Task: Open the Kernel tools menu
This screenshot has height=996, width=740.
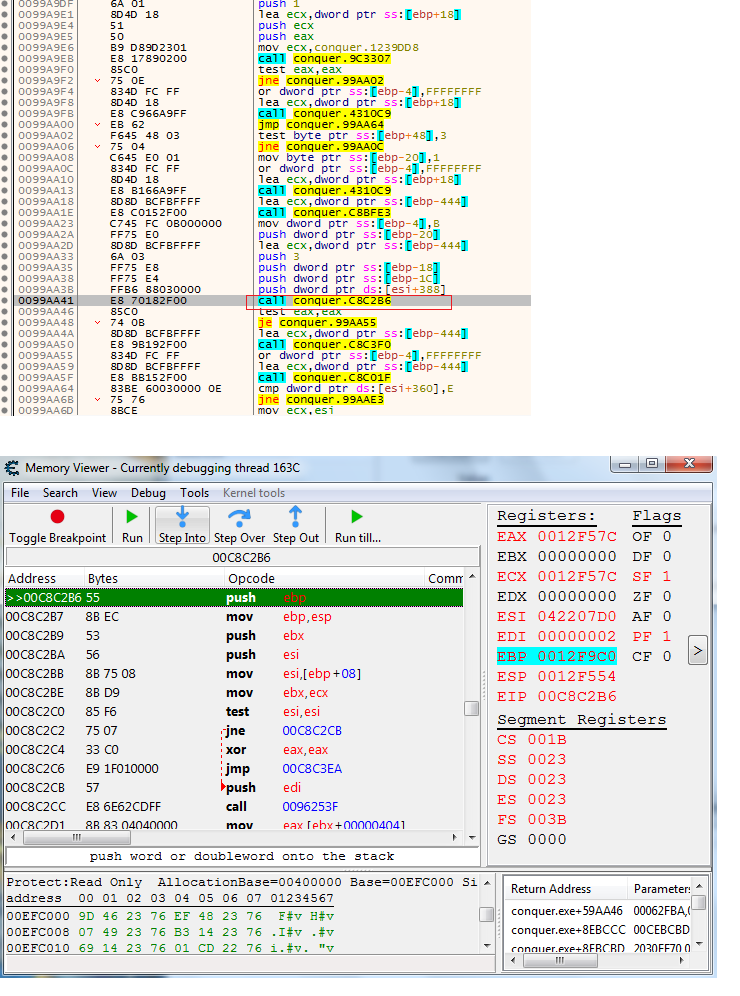Action: pos(254,493)
